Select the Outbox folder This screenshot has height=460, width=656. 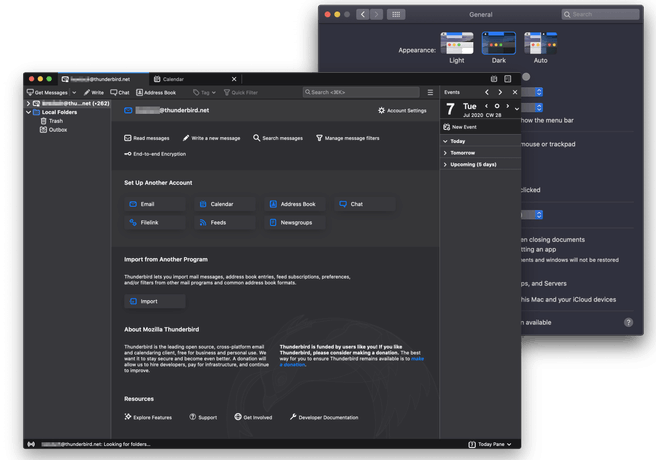53,130
